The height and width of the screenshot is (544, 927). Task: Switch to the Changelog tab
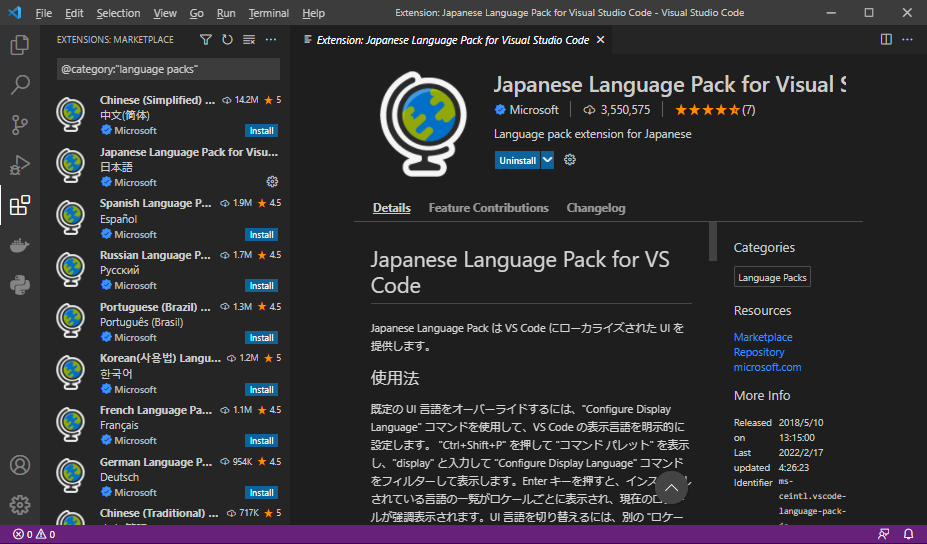[x=595, y=208]
